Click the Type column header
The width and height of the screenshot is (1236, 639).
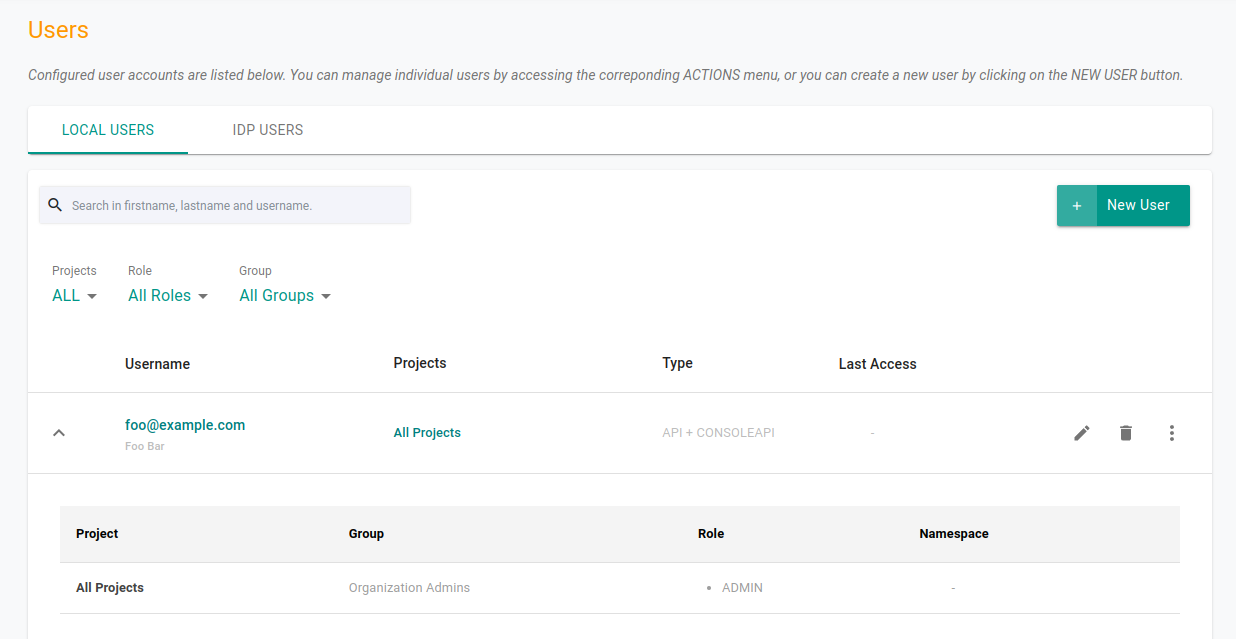(677, 363)
